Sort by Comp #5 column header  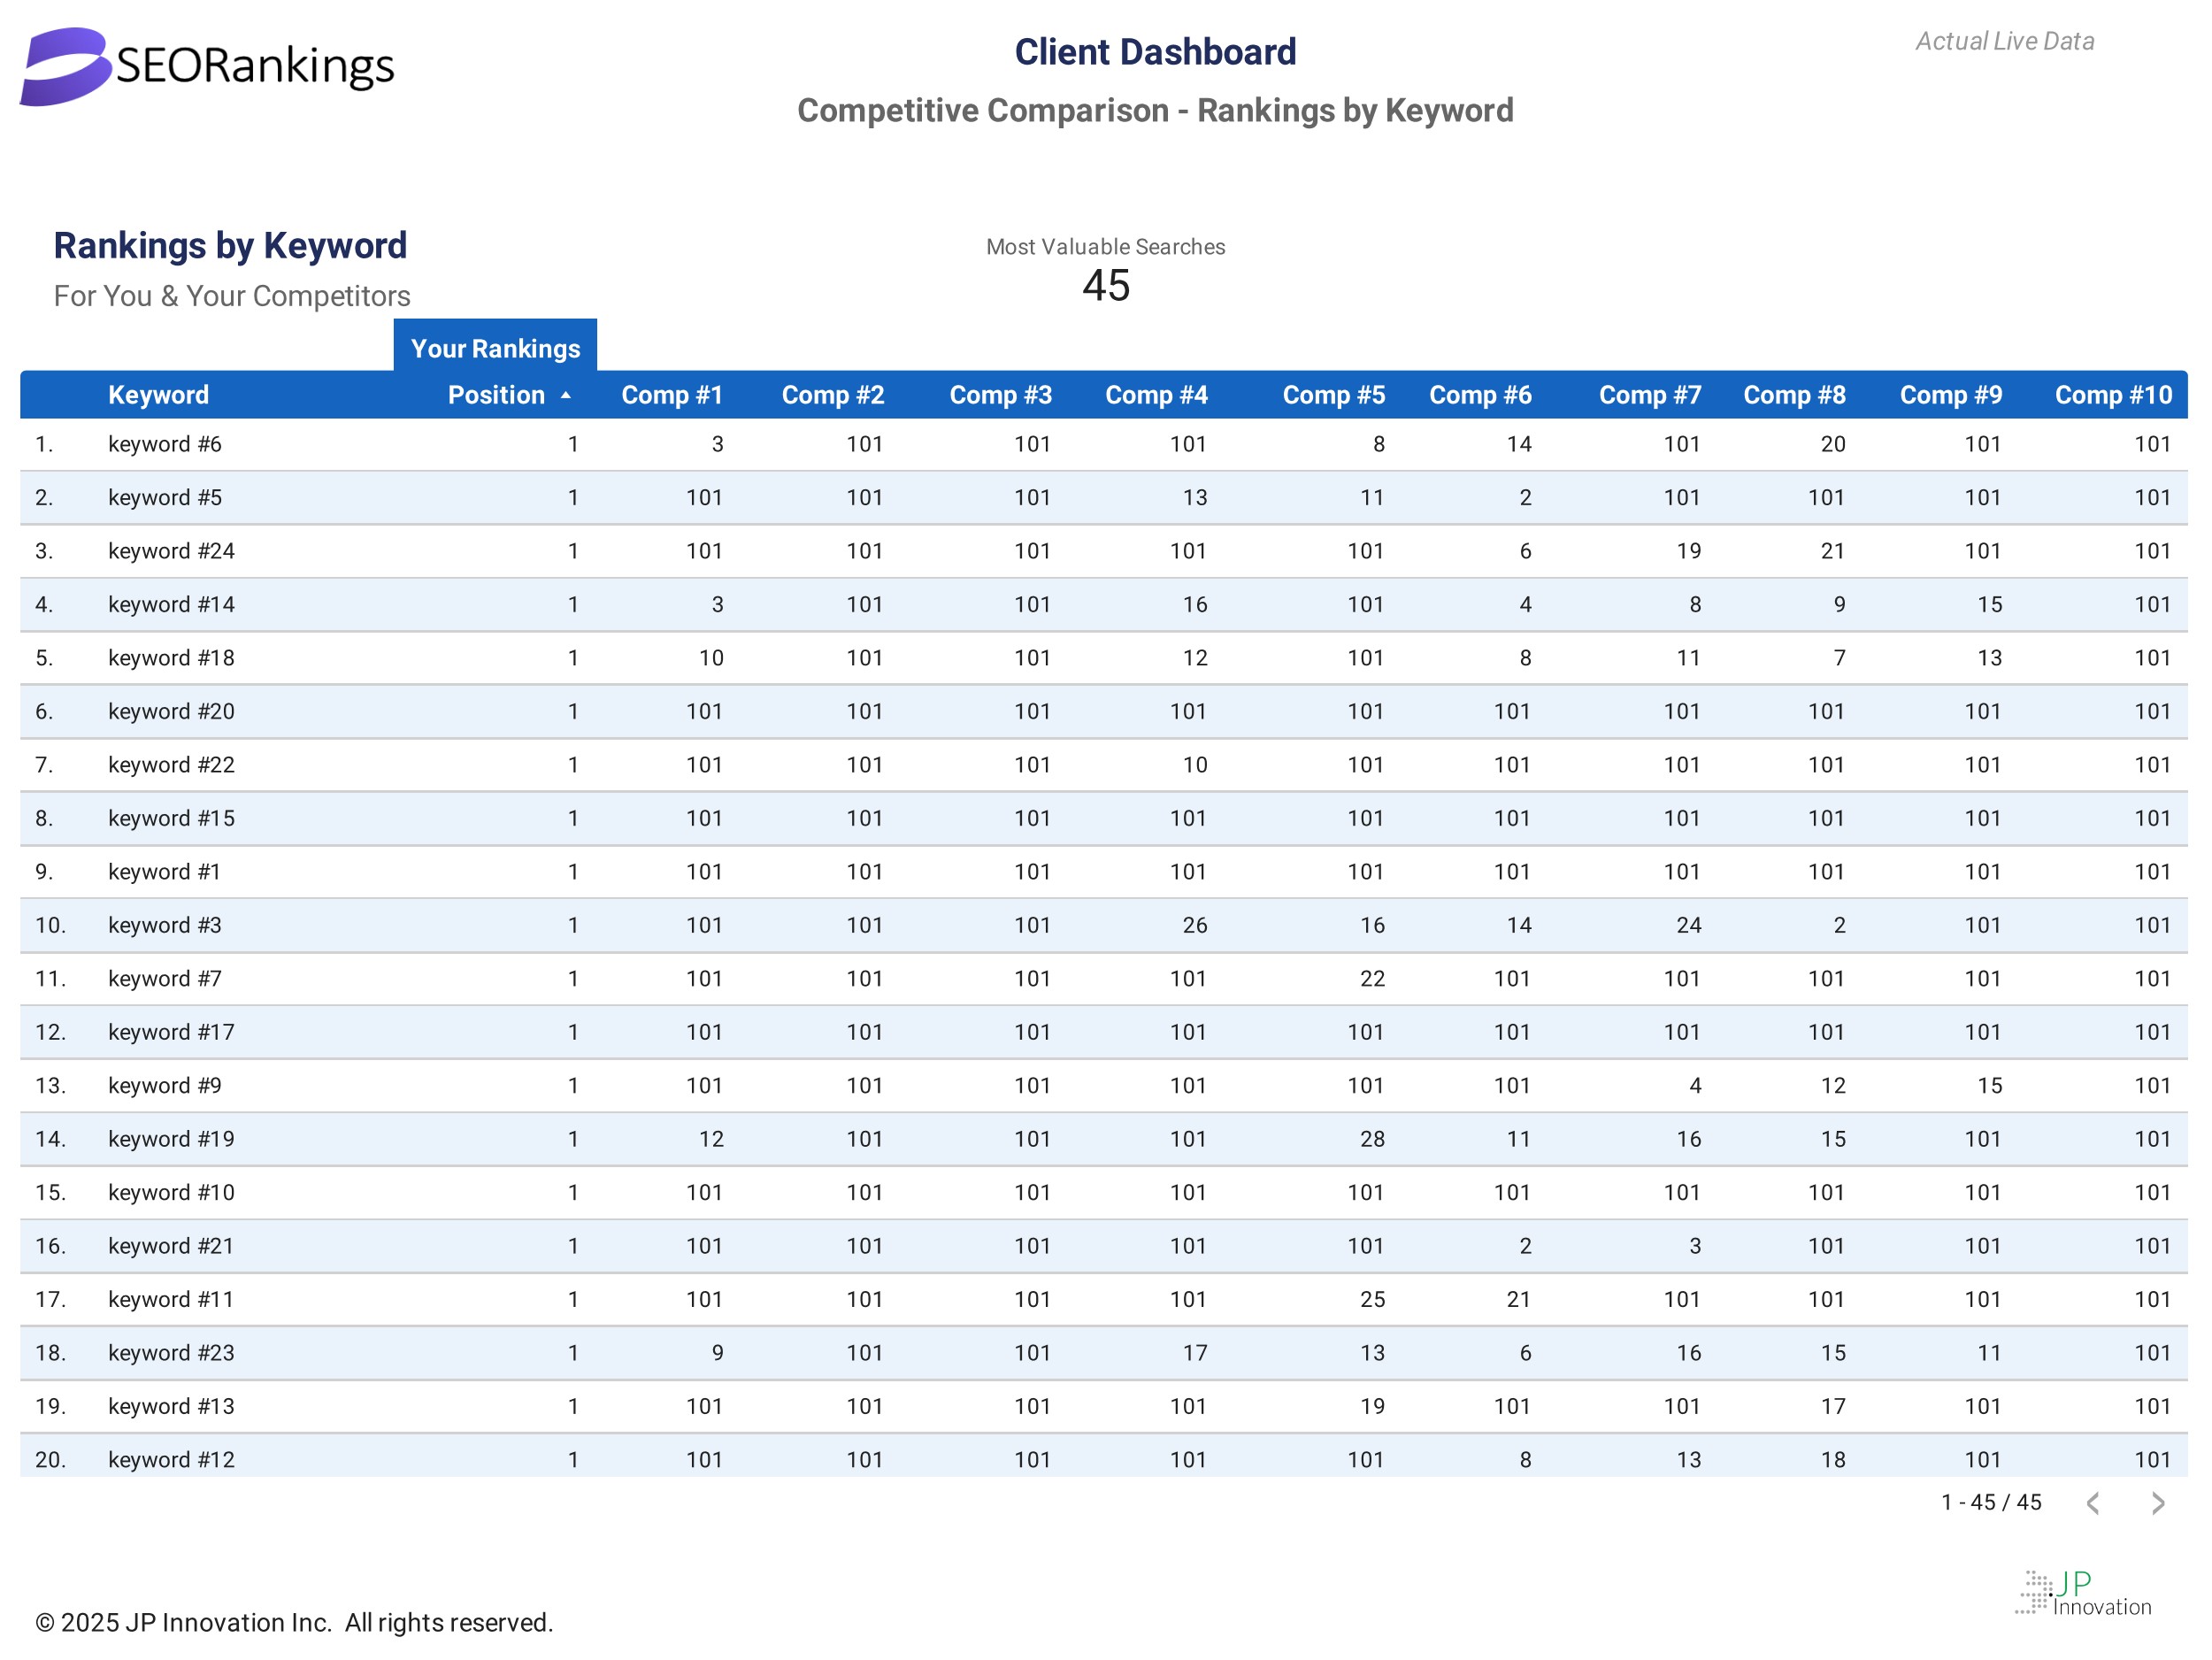click(1333, 395)
